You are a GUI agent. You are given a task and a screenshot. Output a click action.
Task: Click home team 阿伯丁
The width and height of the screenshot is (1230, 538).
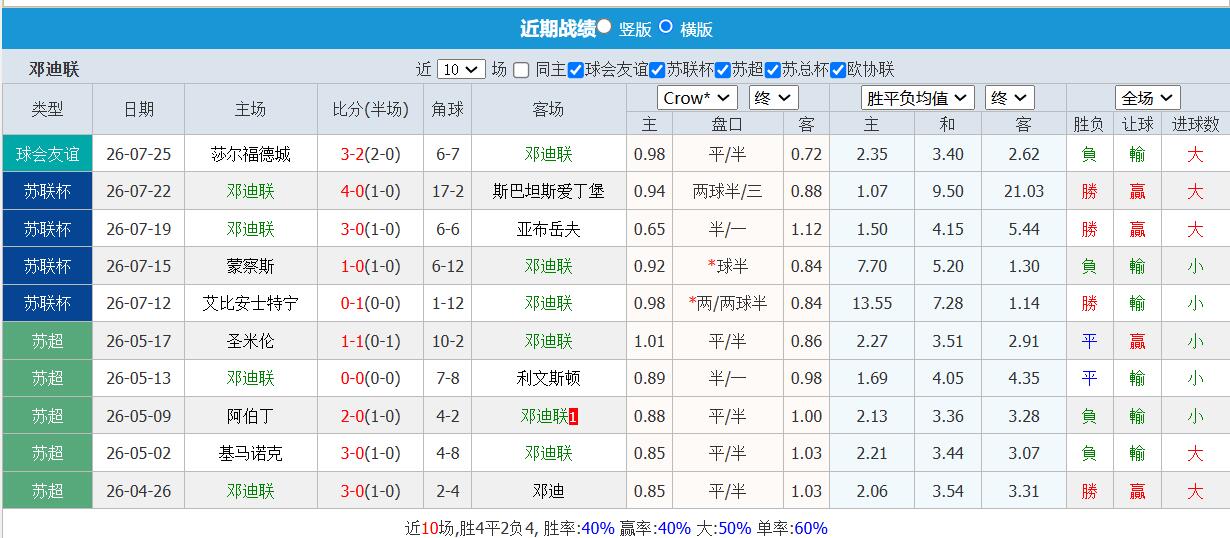point(251,416)
